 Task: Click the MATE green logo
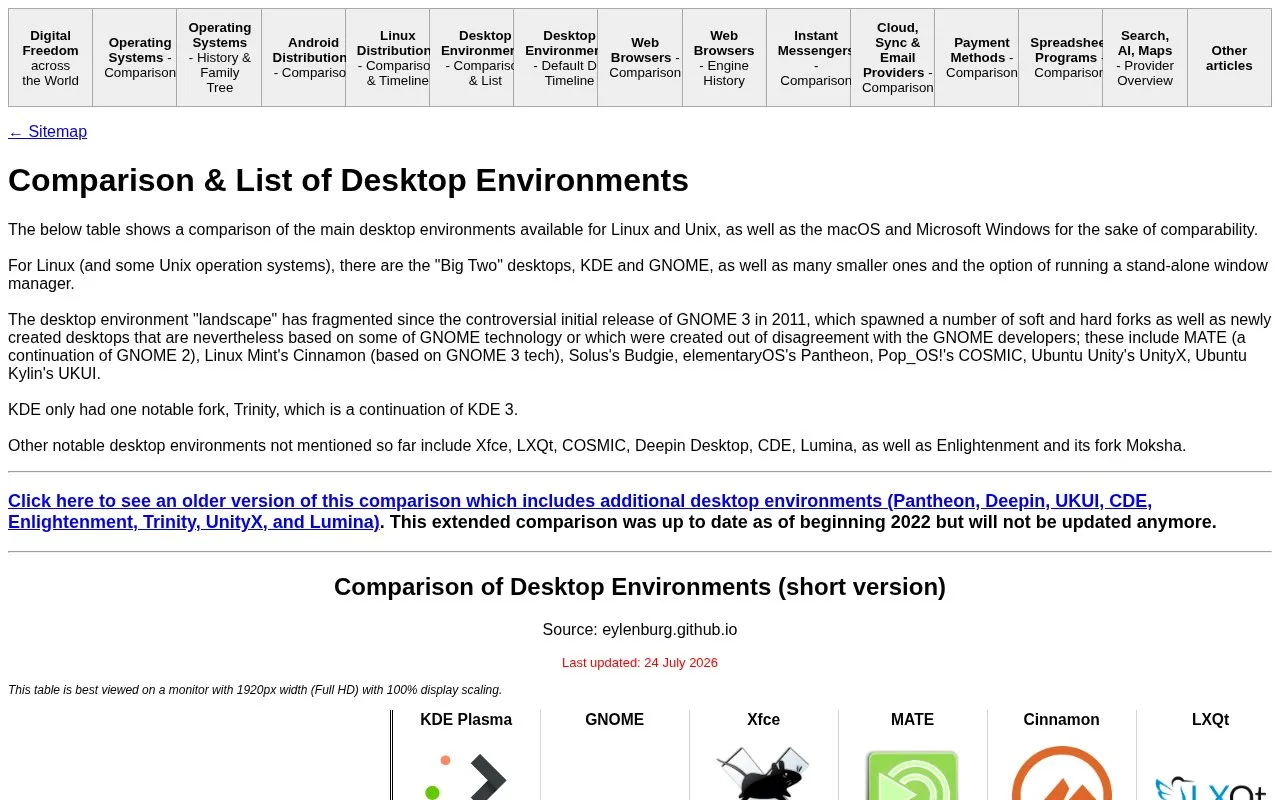pos(912,775)
